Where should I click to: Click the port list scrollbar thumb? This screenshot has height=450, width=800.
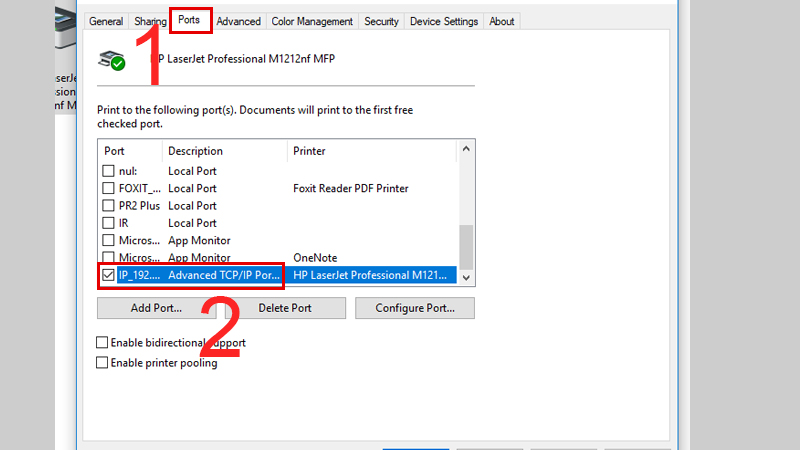click(x=466, y=247)
